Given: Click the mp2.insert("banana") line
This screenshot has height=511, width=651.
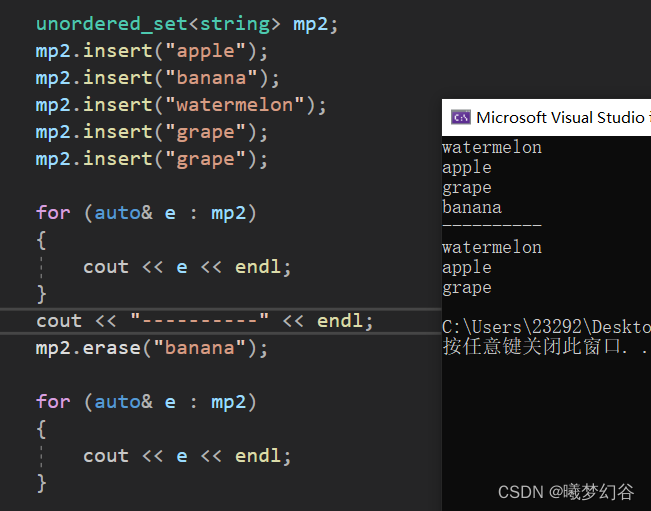Looking at the screenshot, I should tap(158, 78).
